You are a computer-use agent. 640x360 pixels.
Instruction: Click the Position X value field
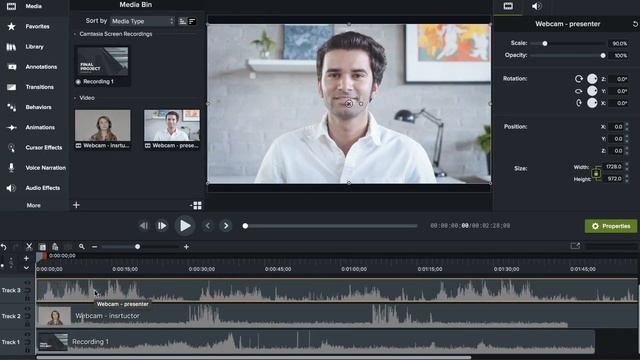[616, 127]
